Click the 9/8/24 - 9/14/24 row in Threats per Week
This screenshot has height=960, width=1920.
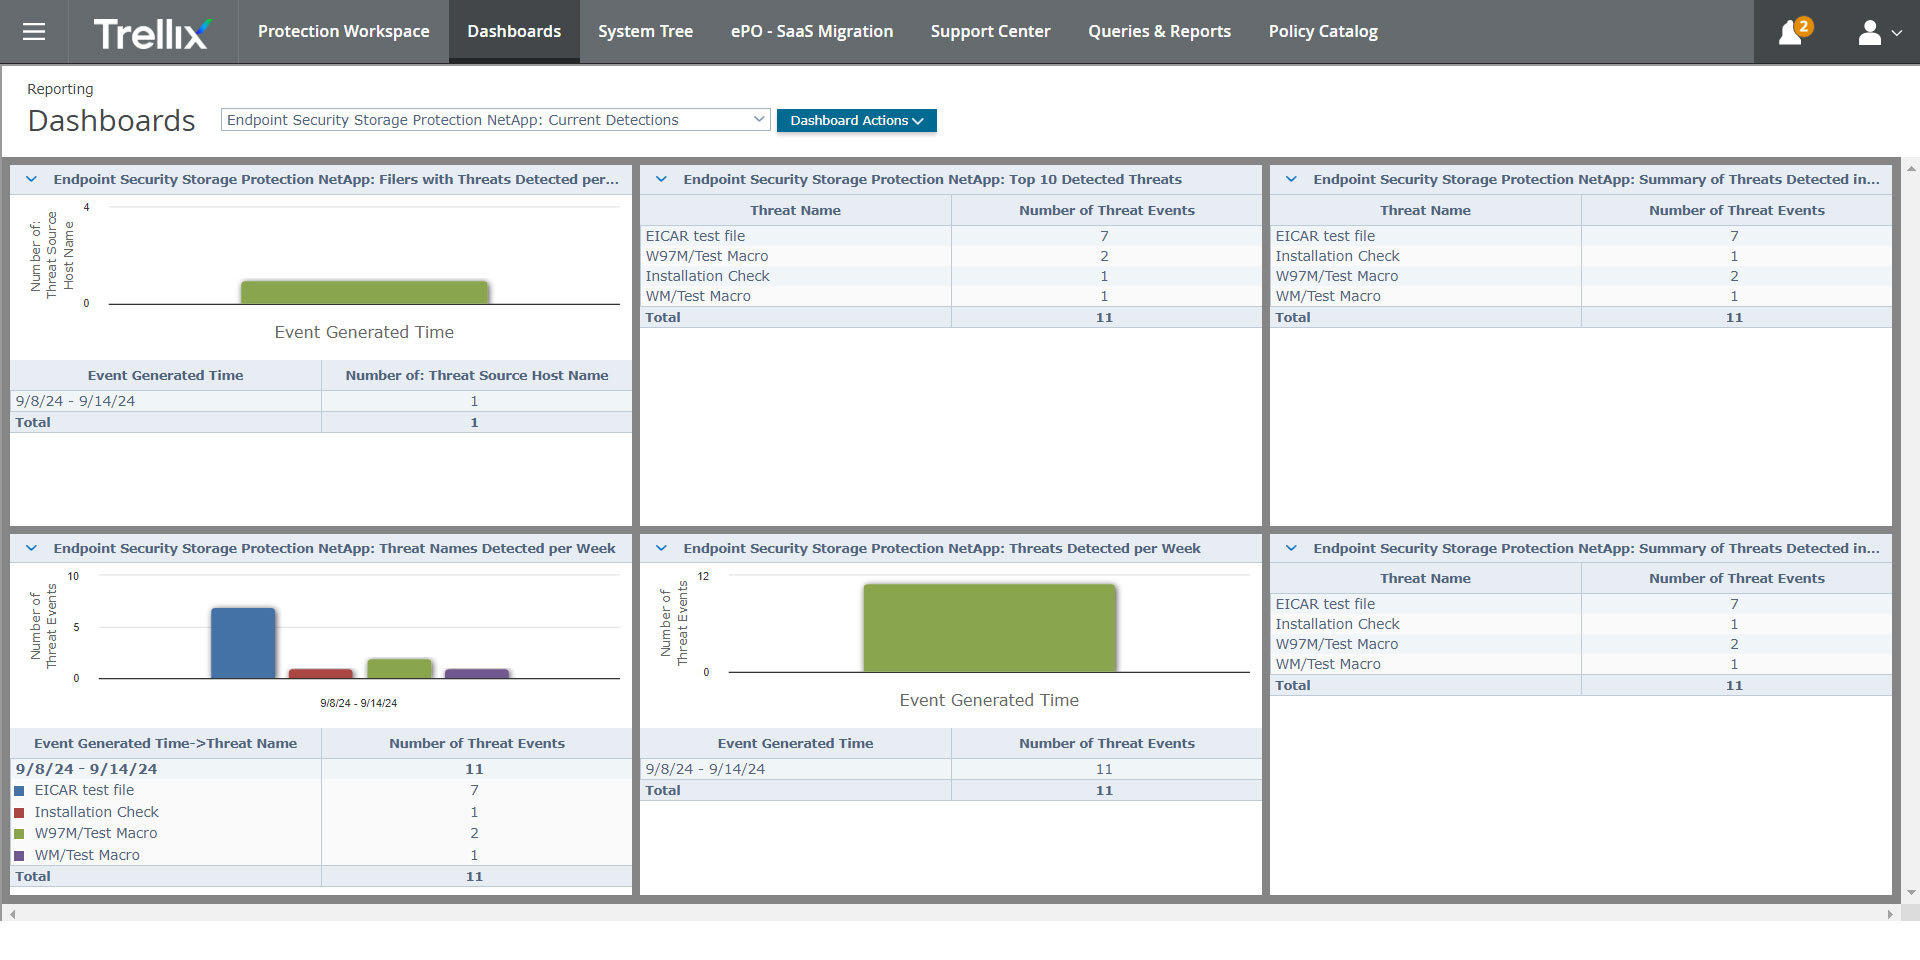pyautogui.click(x=951, y=769)
